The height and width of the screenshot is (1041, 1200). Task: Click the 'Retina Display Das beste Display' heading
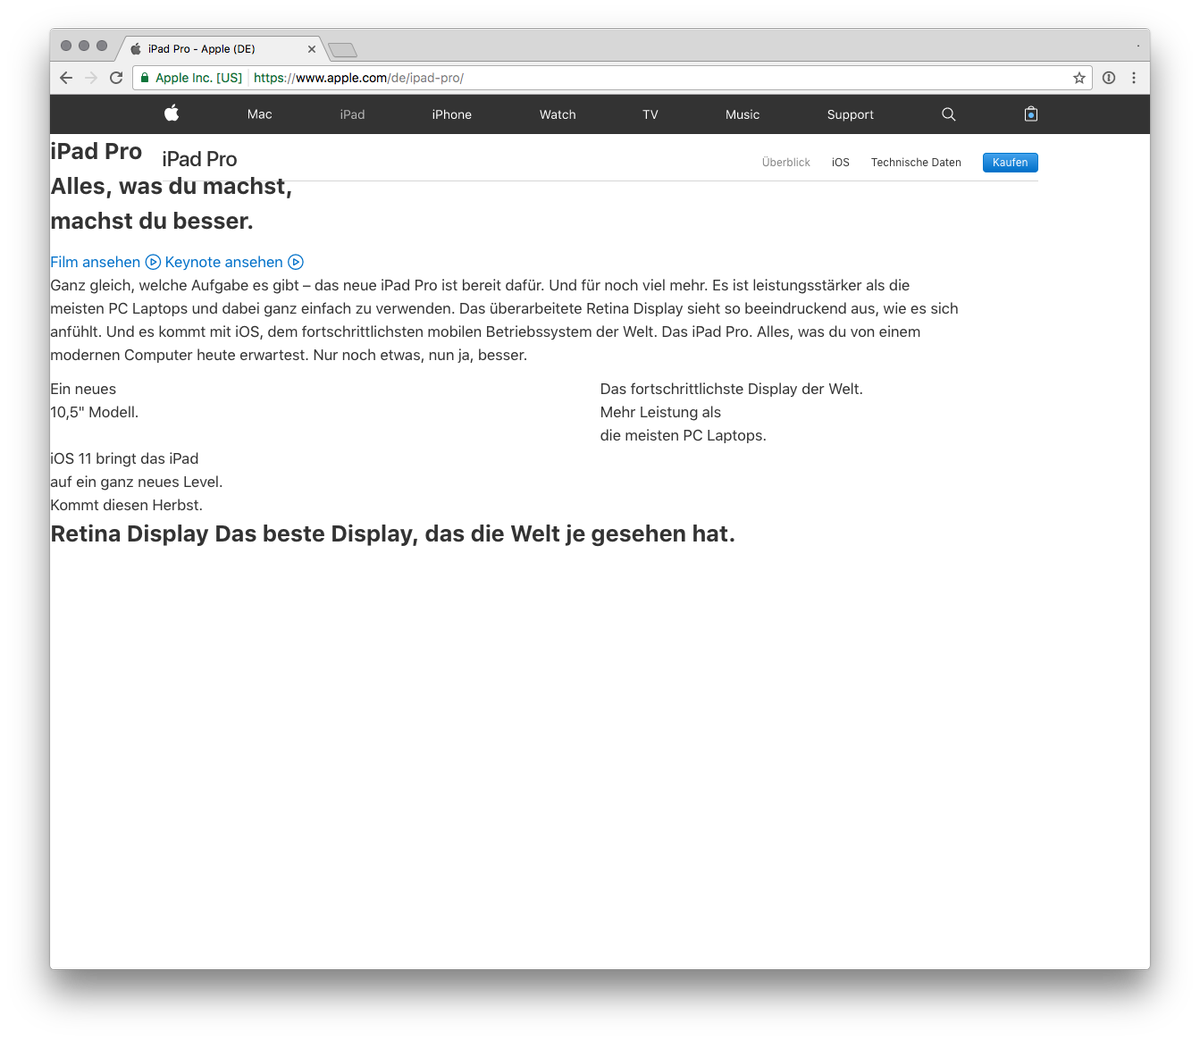[393, 534]
